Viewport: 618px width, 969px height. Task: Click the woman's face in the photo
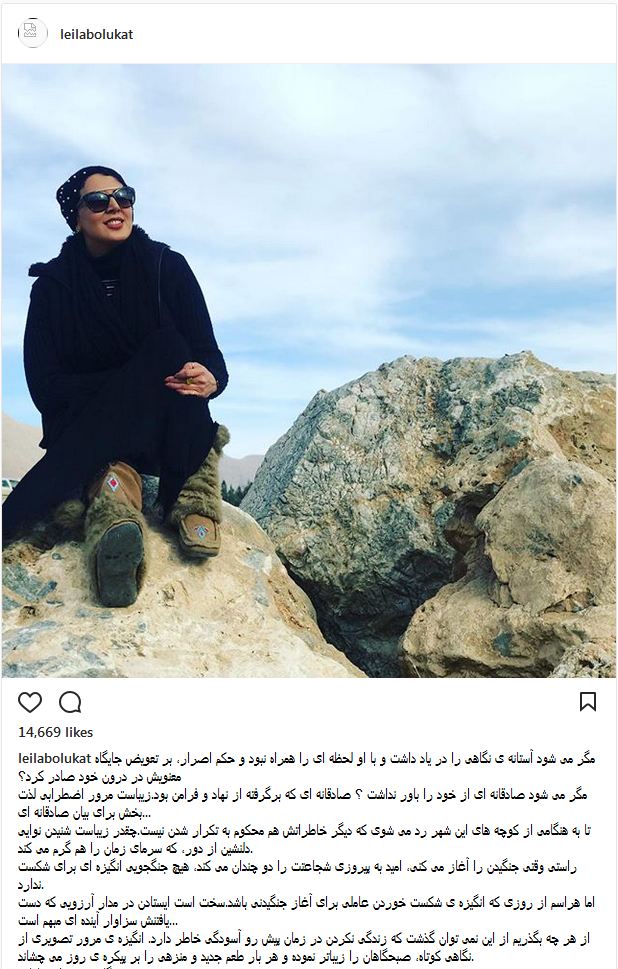106,206
